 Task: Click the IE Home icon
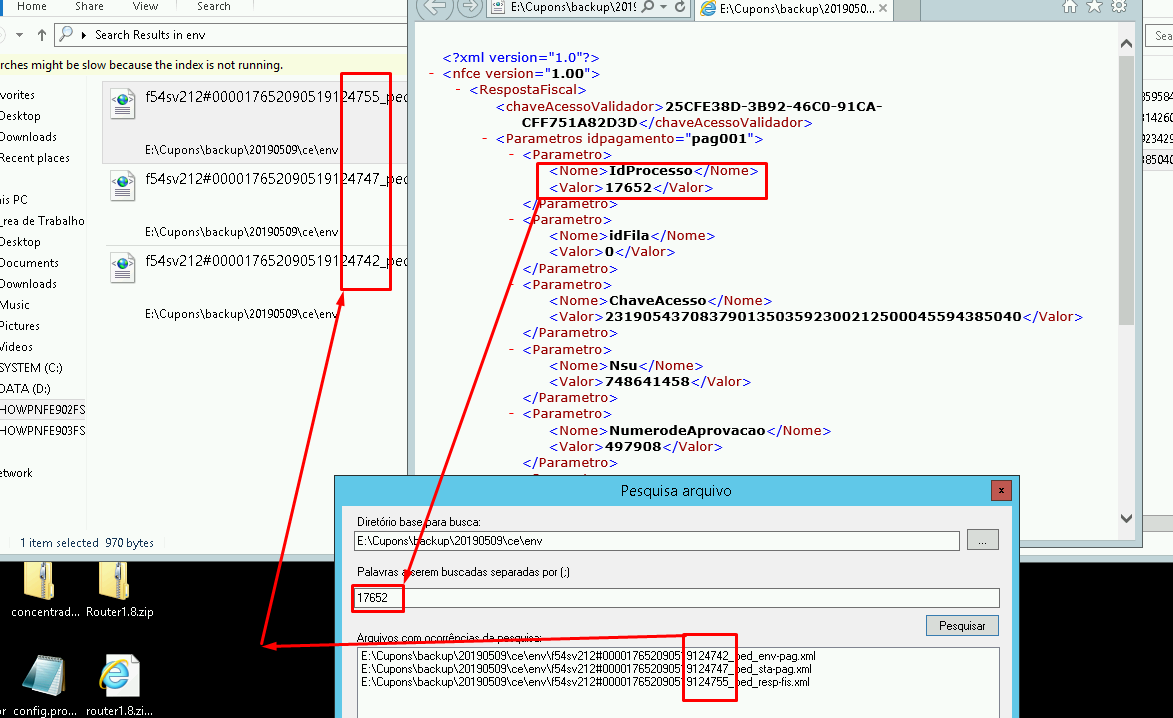click(1069, 7)
